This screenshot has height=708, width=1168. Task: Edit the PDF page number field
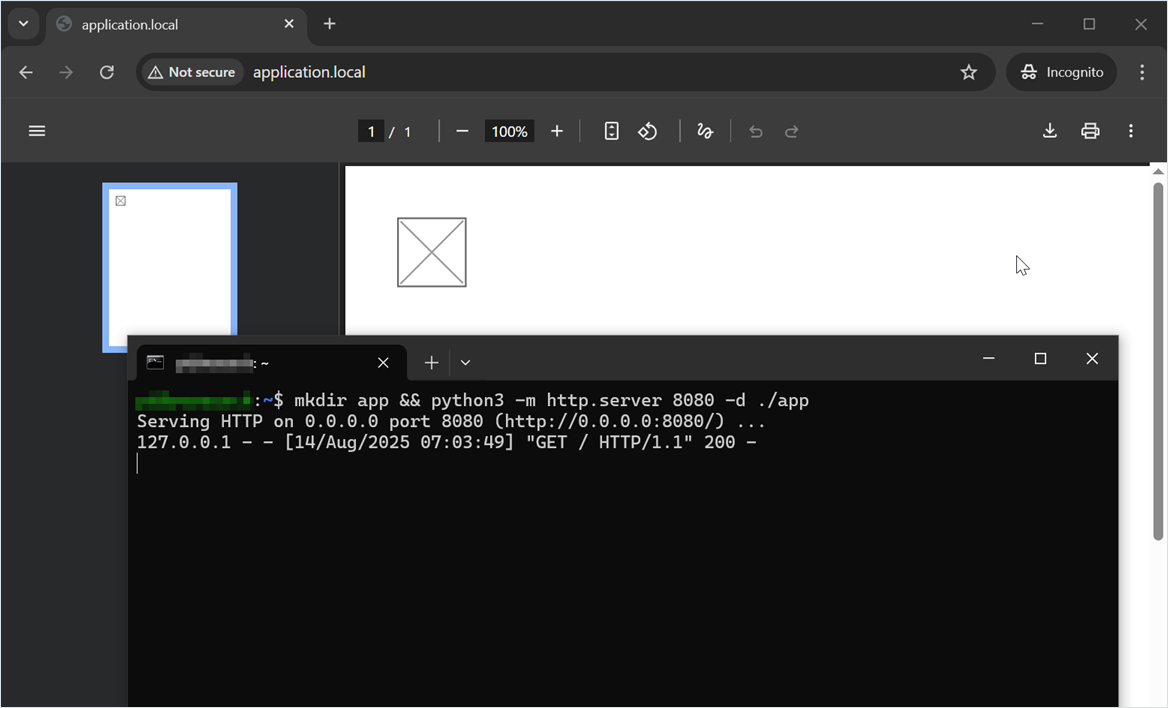[x=371, y=131]
